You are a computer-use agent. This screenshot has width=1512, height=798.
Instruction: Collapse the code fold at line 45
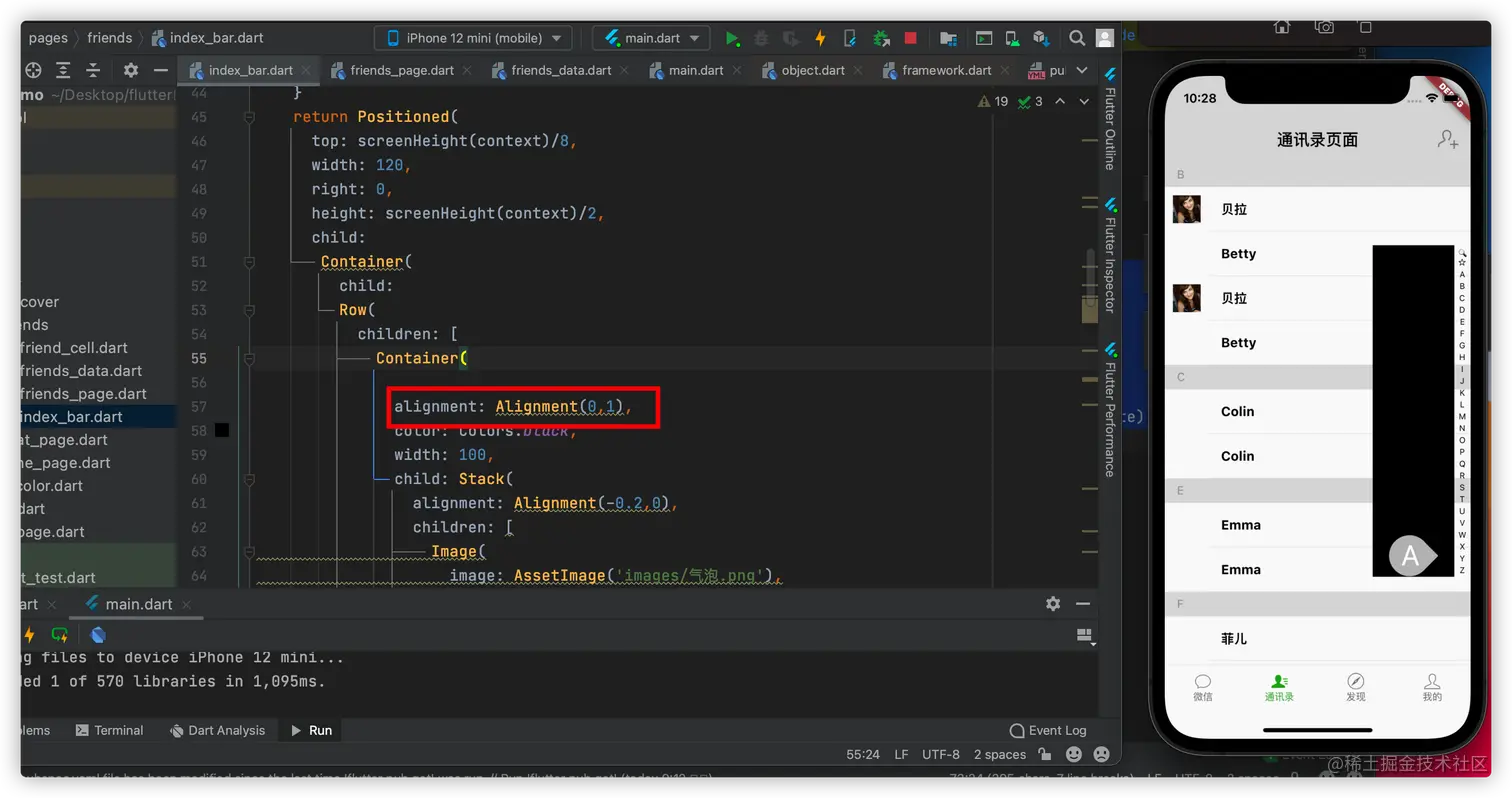click(x=249, y=117)
